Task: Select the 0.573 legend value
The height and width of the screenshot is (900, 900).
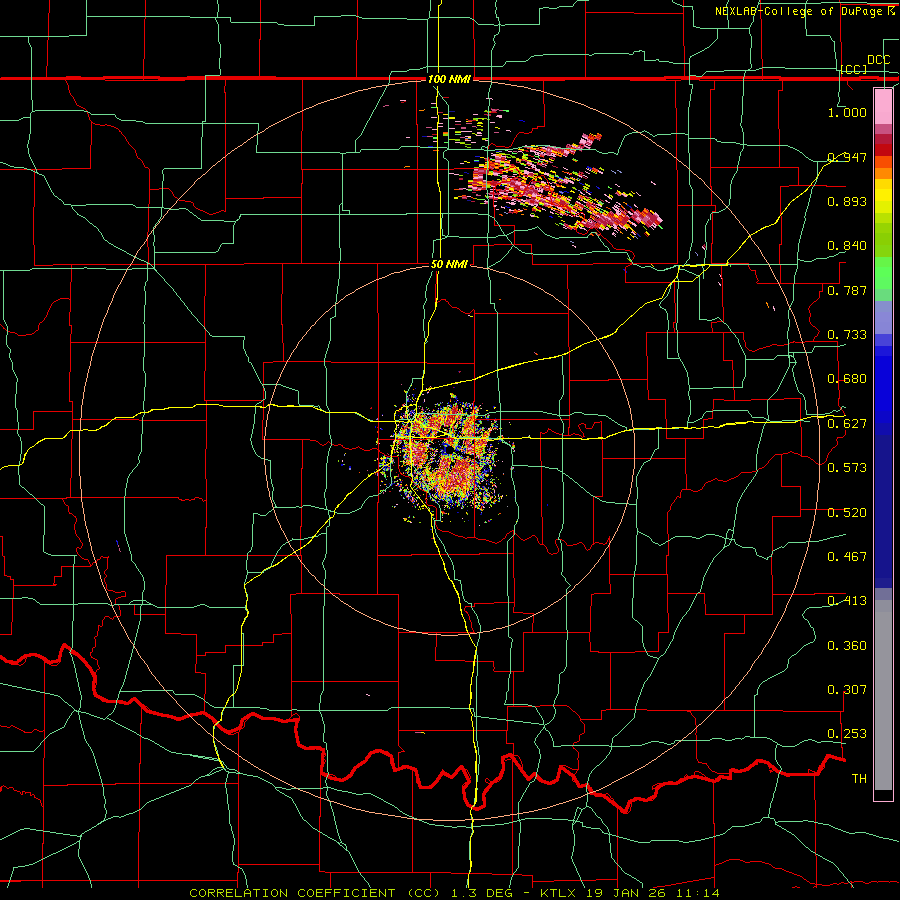Action: [847, 468]
